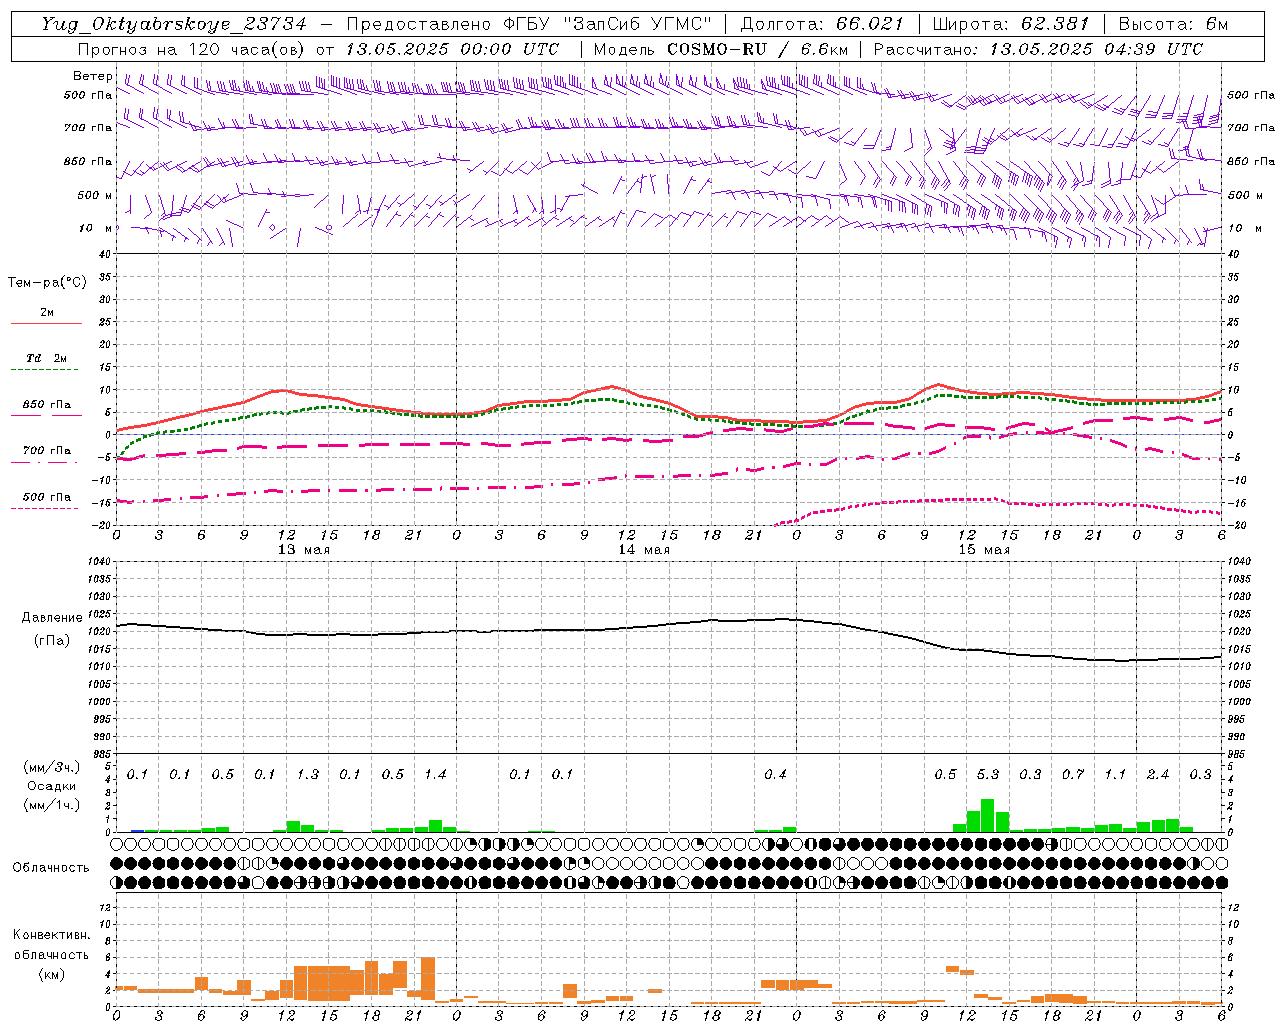Image resolution: width=1280 pixels, height=1024 pixels.
Task: Click the Долгота: 66.021 value
Action: pyautogui.click(x=822, y=24)
